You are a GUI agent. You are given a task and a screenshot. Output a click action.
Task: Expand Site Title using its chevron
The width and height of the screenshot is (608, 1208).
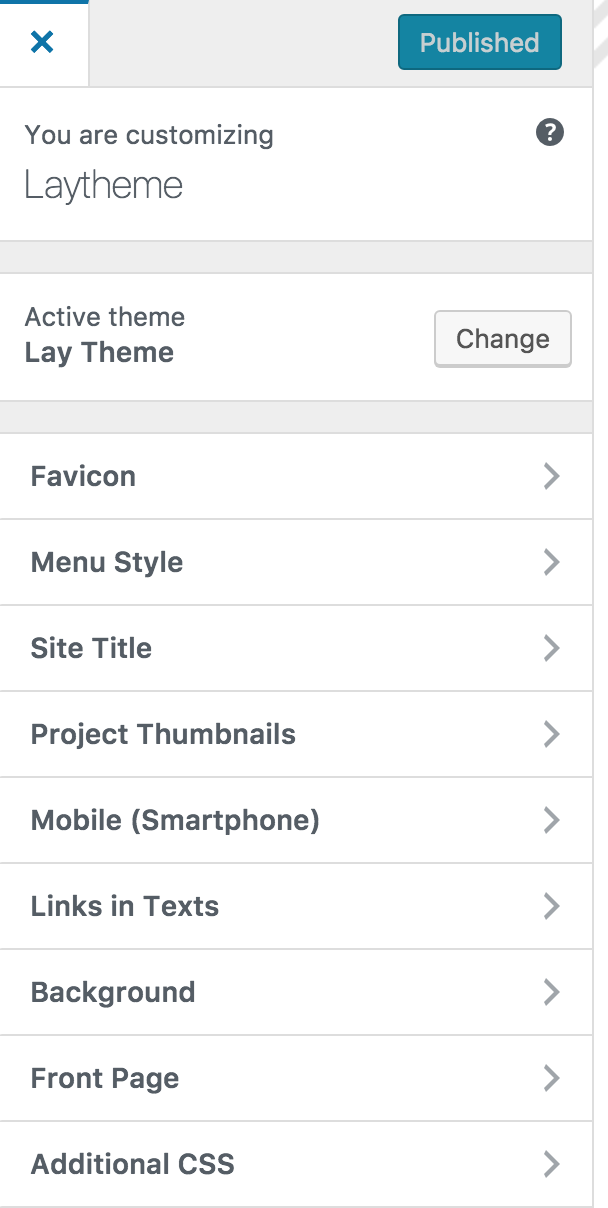click(x=551, y=648)
